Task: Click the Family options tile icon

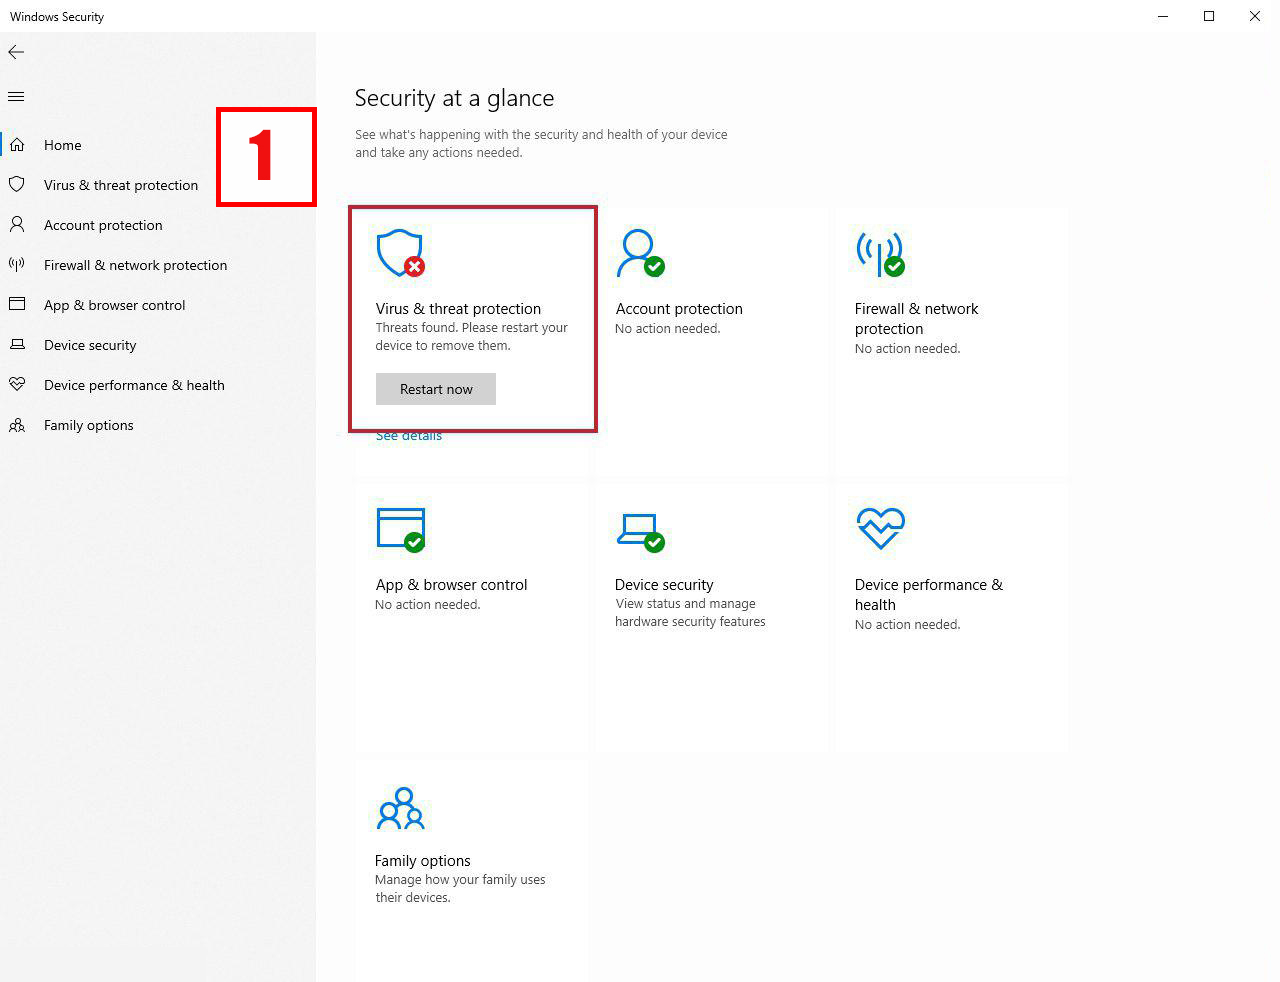Action: click(x=401, y=808)
